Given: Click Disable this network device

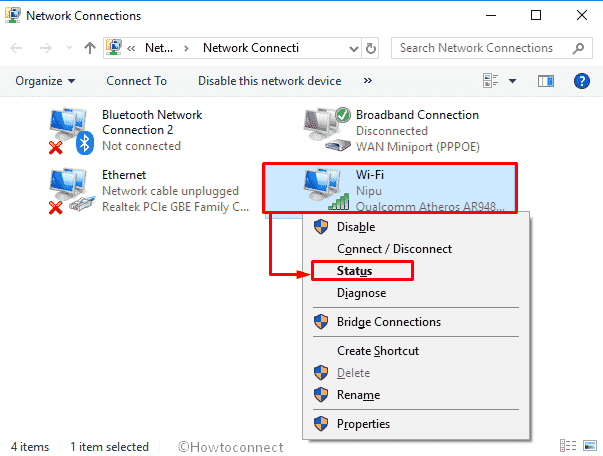Looking at the screenshot, I should (x=270, y=81).
